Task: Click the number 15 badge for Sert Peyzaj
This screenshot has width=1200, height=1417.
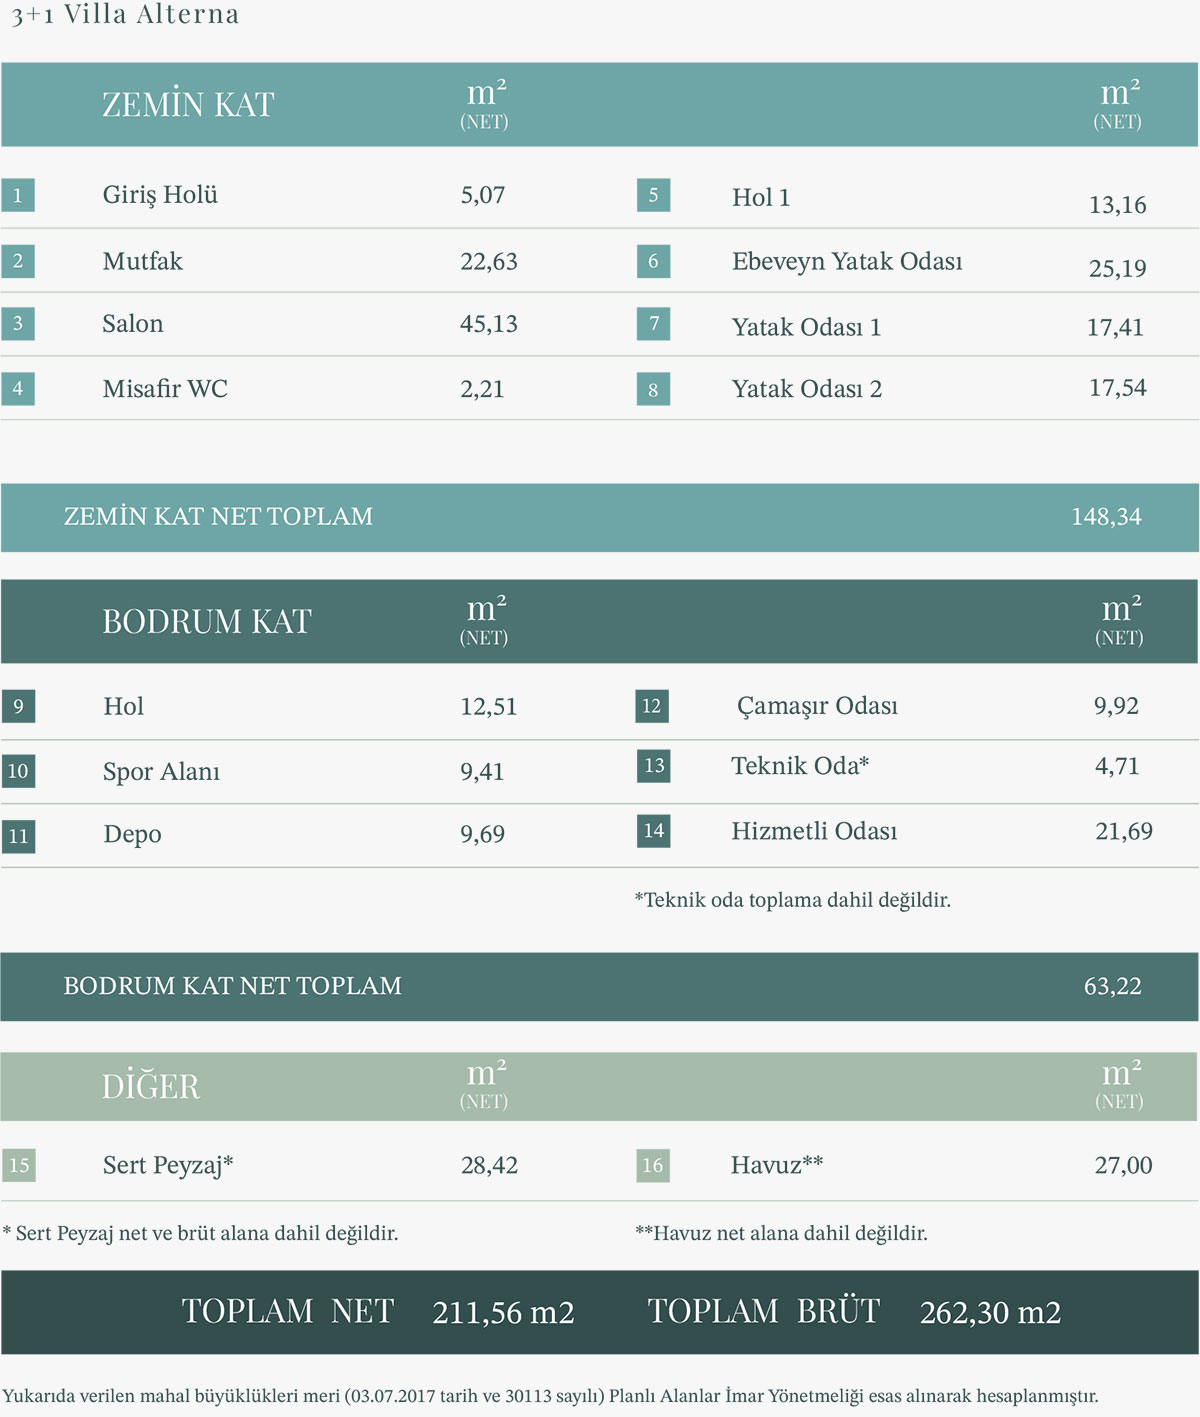Action: tap(18, 1165)
